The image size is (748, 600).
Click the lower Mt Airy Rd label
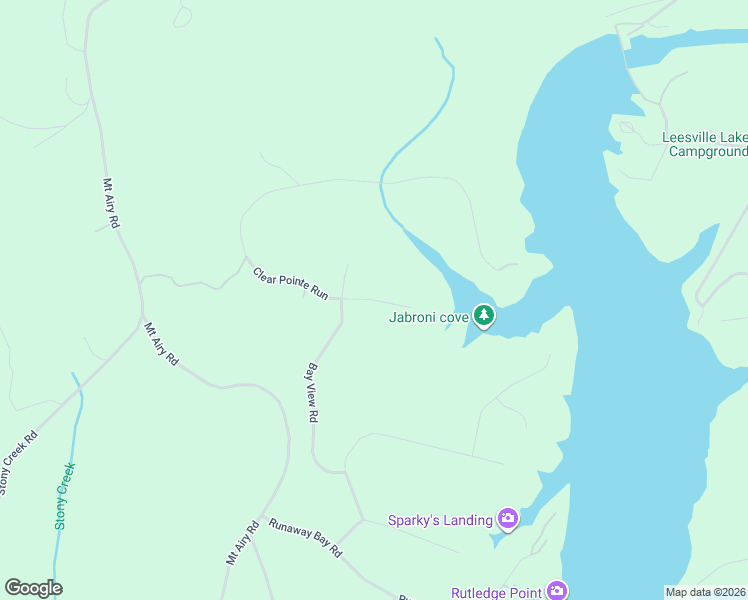click(242, 543)
